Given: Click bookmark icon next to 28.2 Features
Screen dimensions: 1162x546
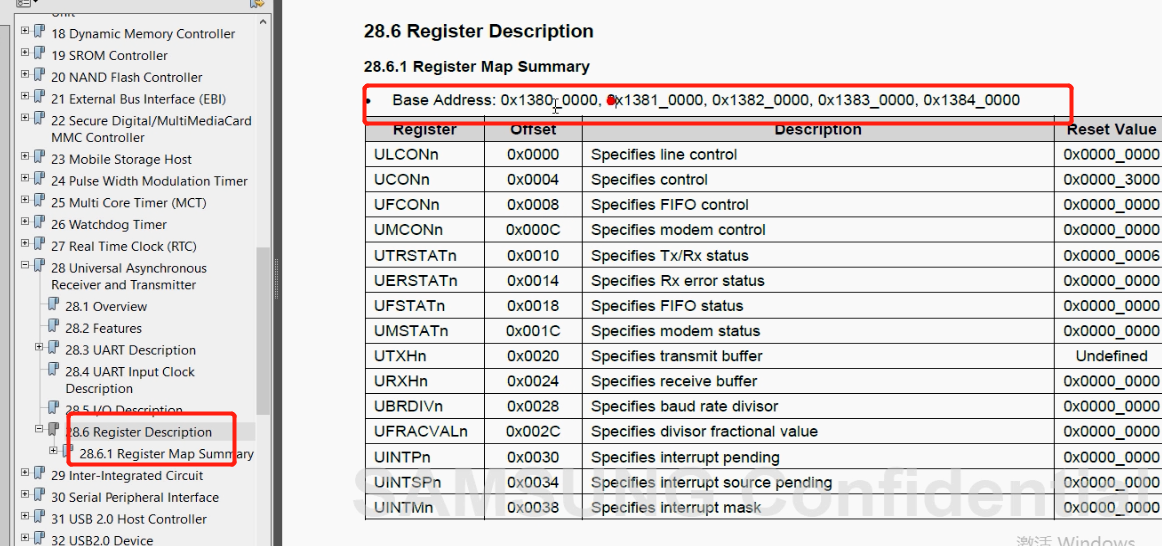Looking at the screenshot, I should point(53,327).
